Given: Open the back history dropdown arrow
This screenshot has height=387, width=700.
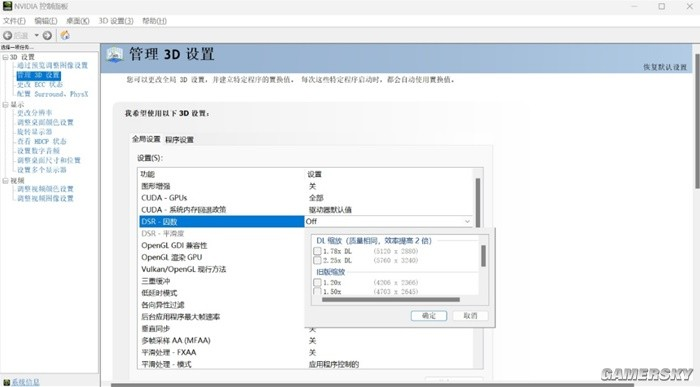Looking at the screenshot, I should click(x=37, y=35).
